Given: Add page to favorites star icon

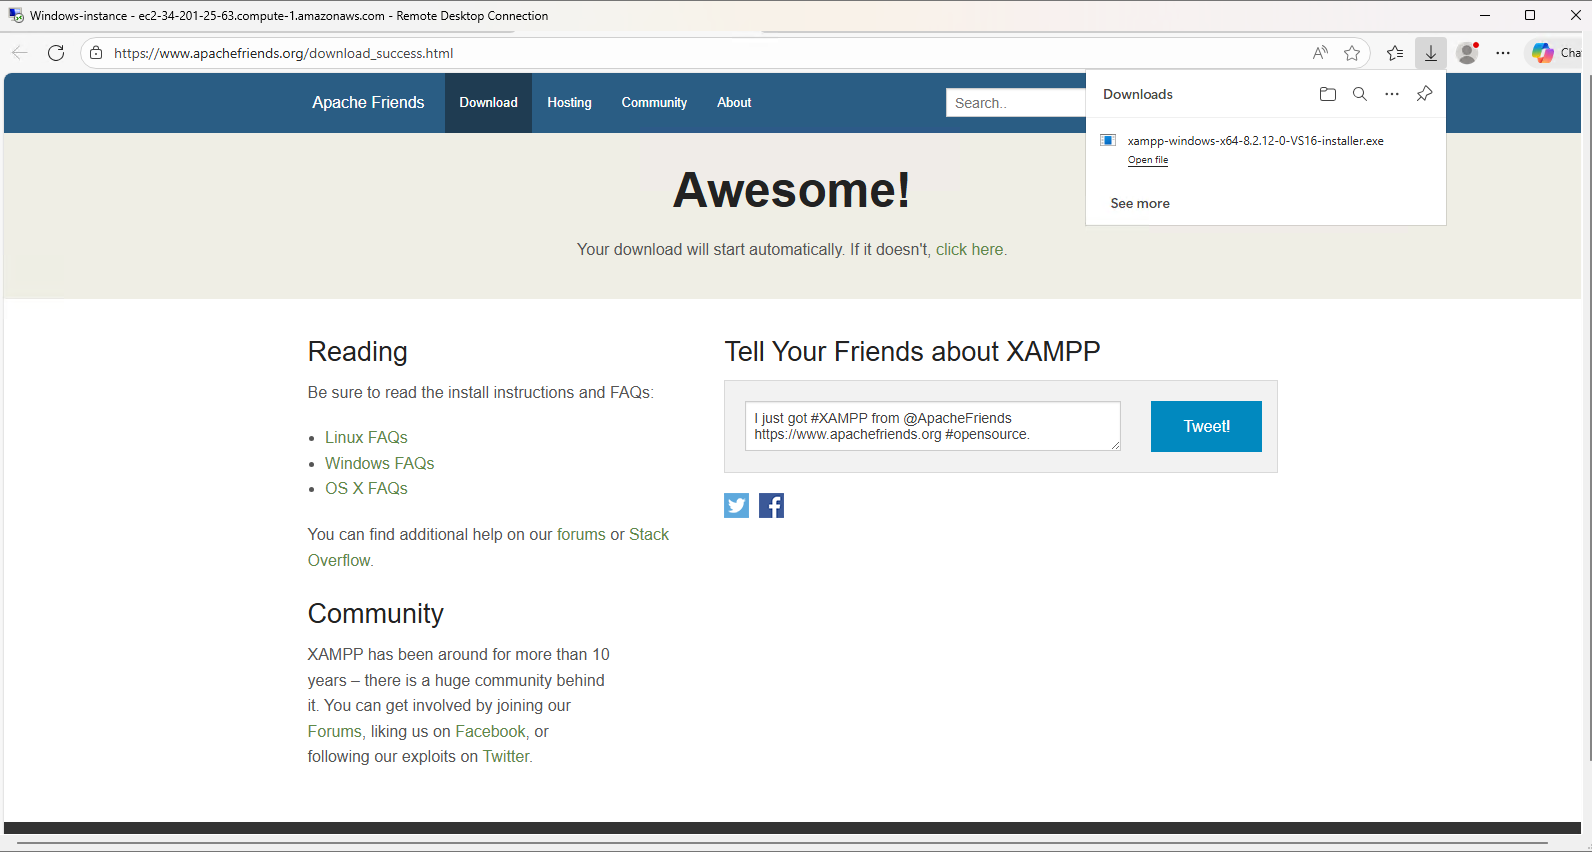Looking at the screenshot, I should coord(1352,53).
